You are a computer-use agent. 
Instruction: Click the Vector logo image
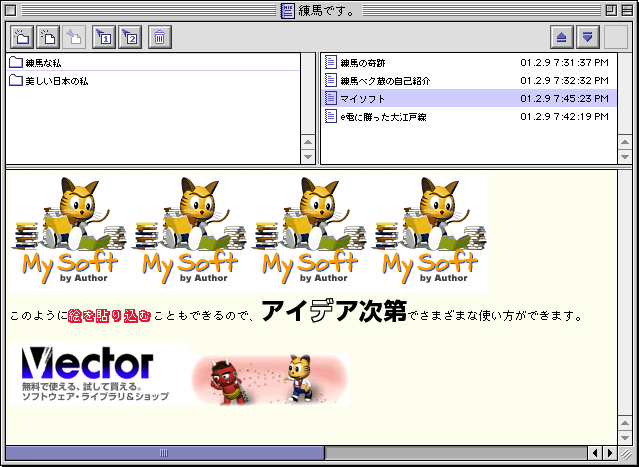click(x=99, y=374)
